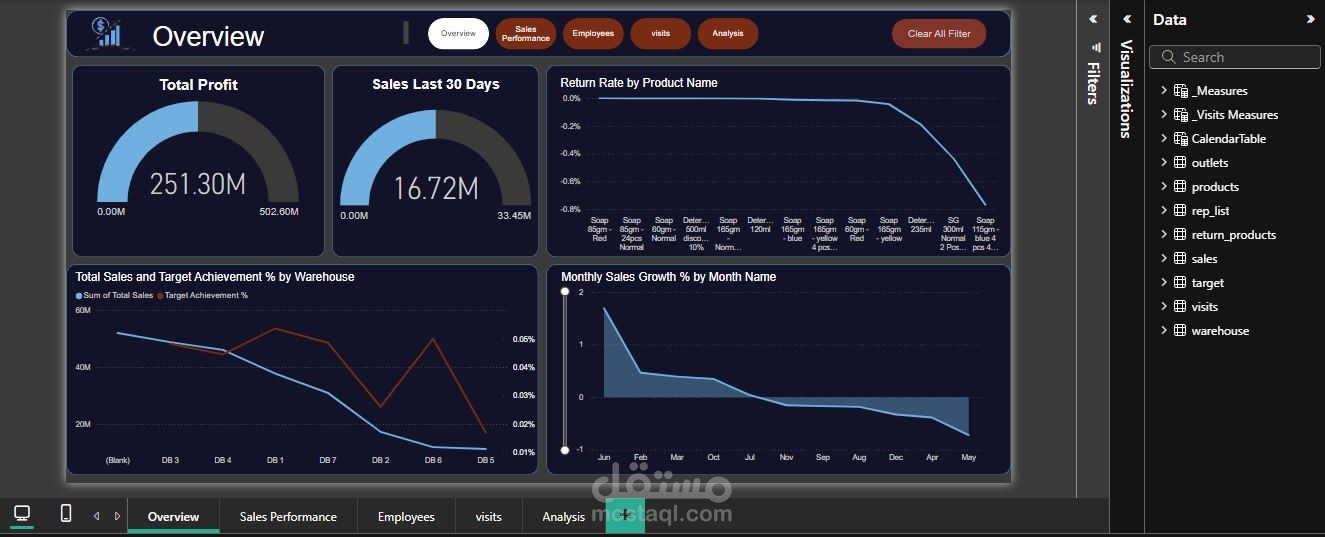This screenshot has height=537, width=1325.
Task: Click the Analysis navigation button in header
Action: coord(728,33)
